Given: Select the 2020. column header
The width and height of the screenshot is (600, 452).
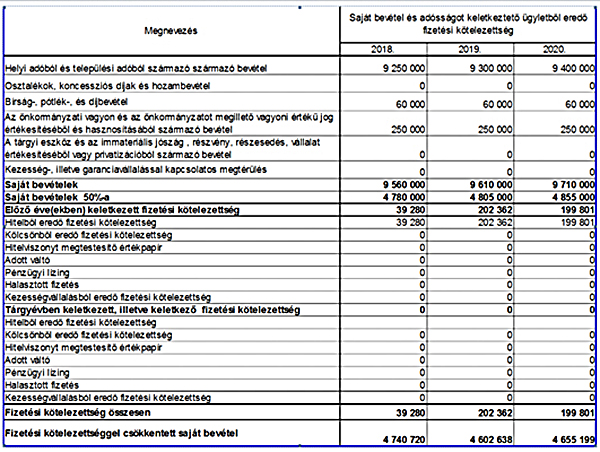Looking at the screenshot, I should point(556,48).
